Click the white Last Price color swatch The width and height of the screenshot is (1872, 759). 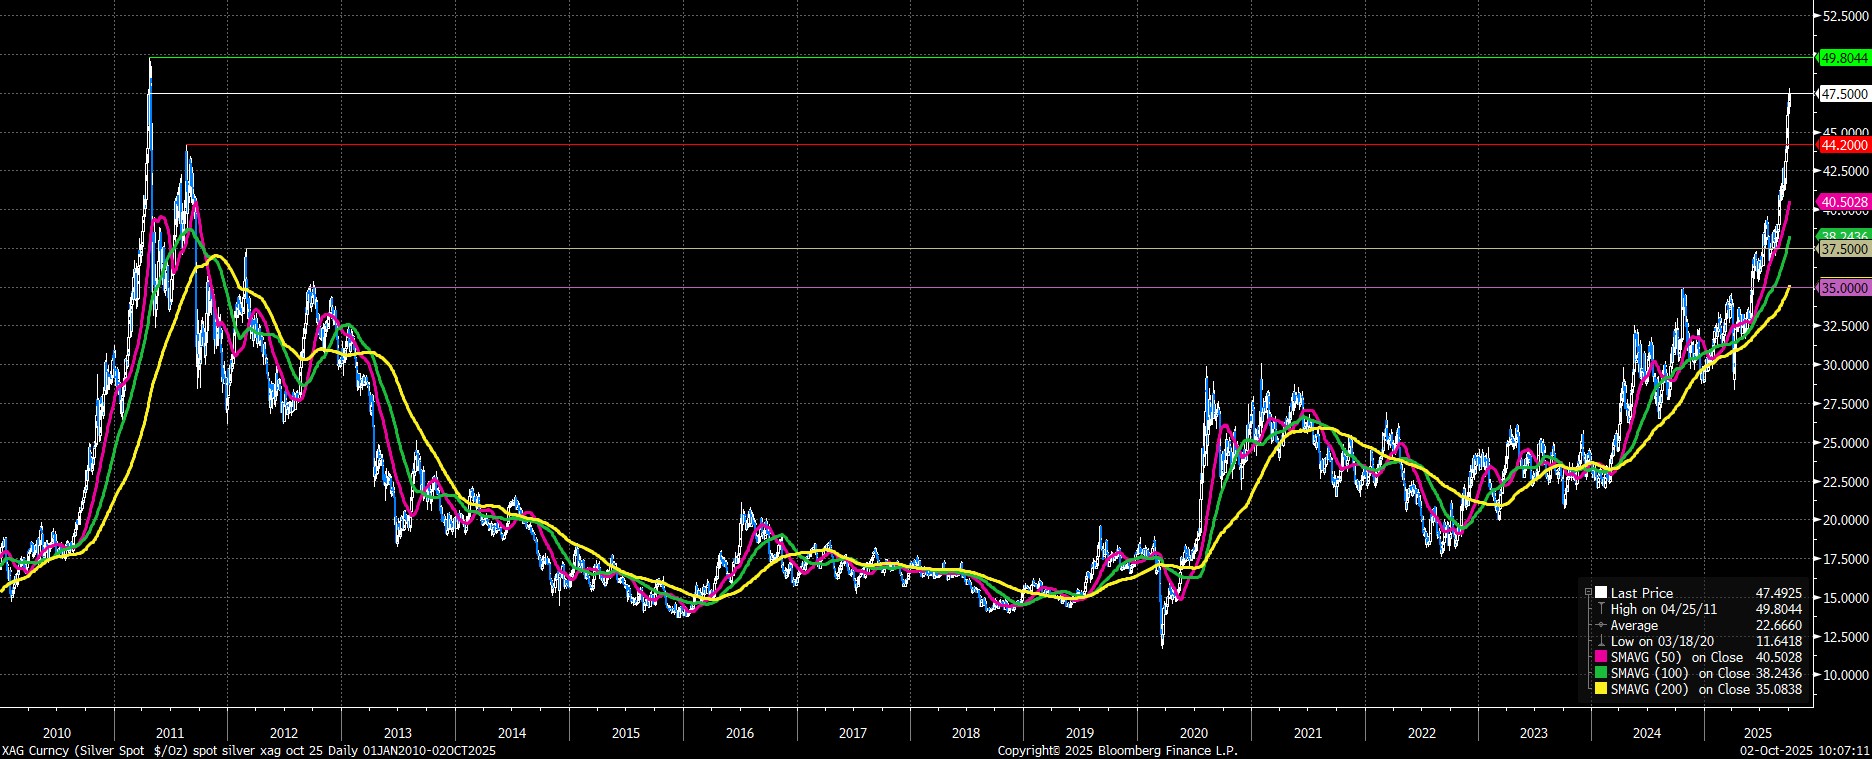pyautogui.click(x=1601, y=593)
